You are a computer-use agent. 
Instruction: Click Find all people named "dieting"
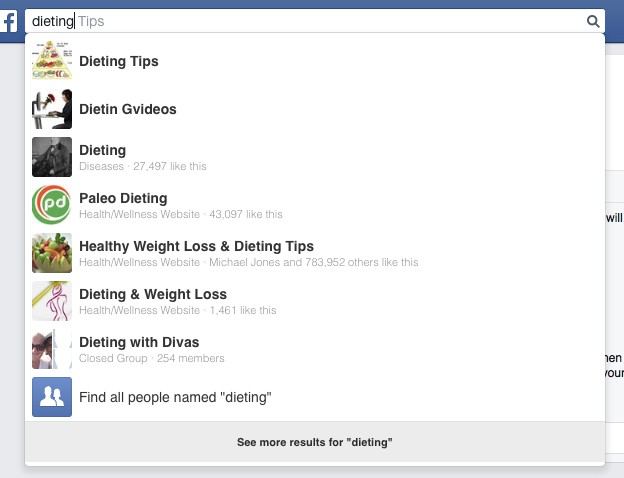coord(175,397)
